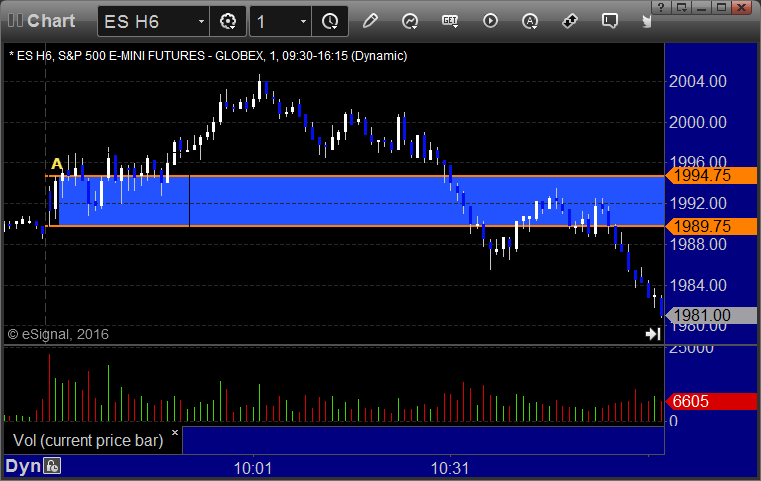Close the Vol study panel with x
Screen dimensions: 761x481
click(175, 432)
